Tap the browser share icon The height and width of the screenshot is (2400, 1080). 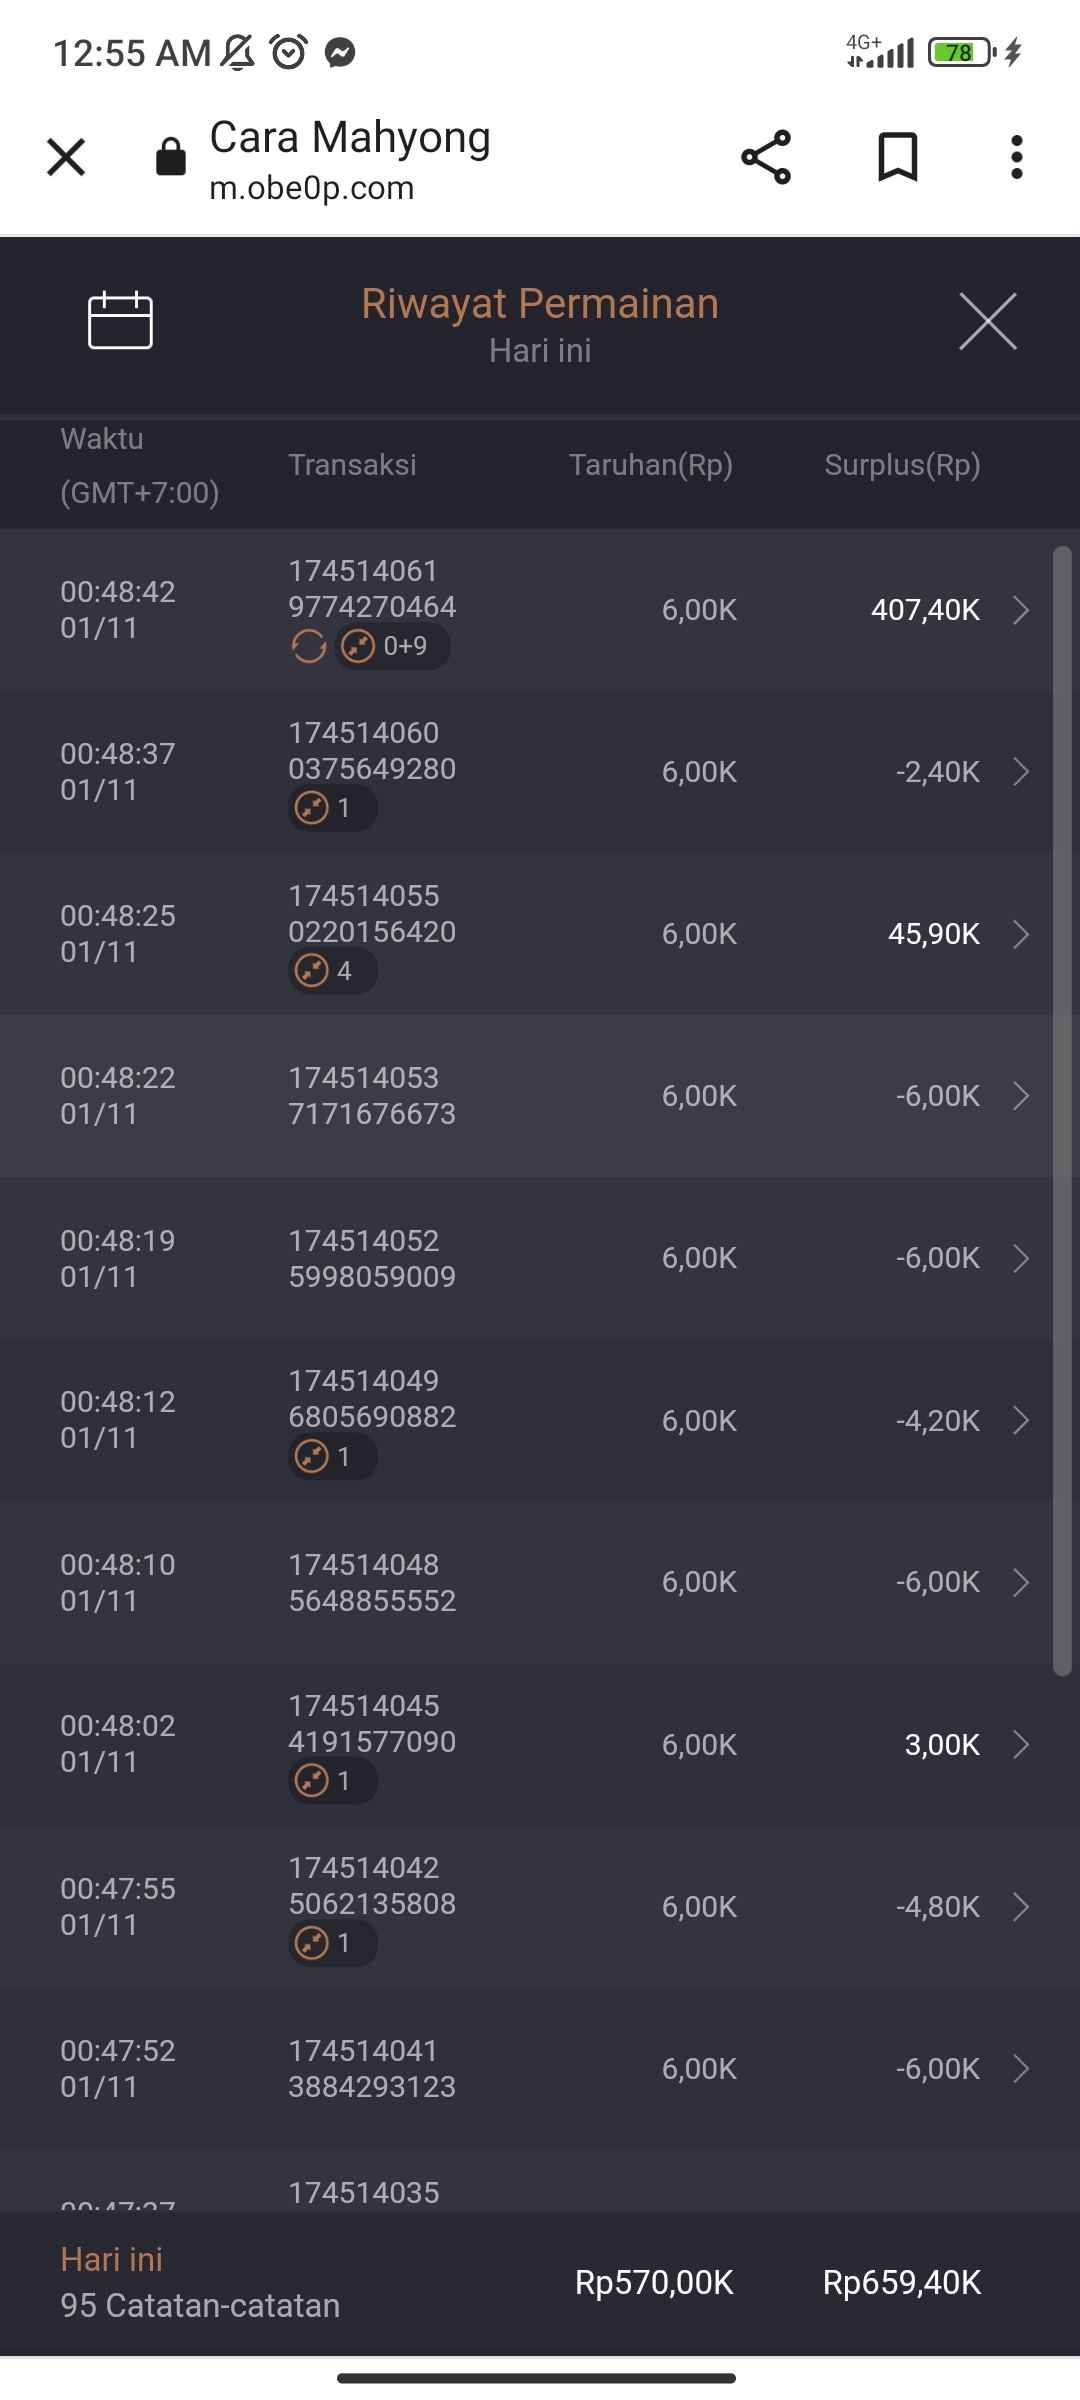pyautogui.click(x=766, y=157)
